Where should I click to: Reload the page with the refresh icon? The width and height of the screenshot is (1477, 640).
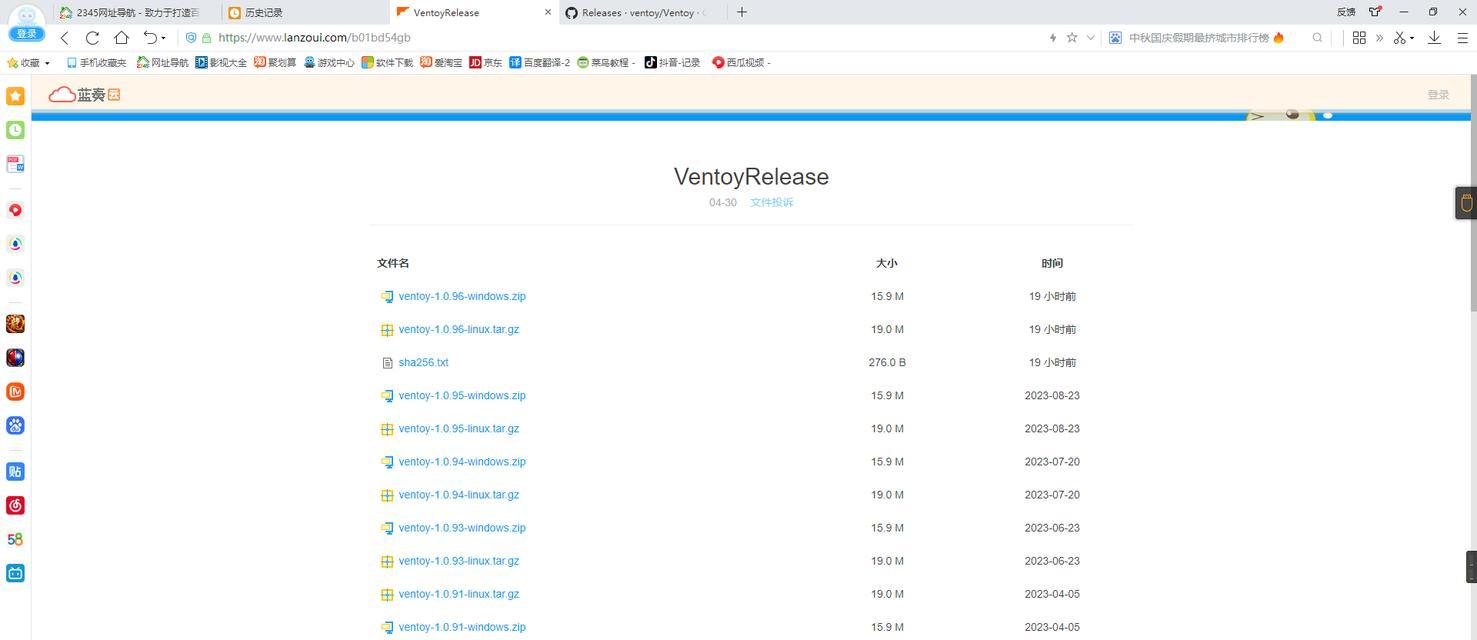[92, 38]
